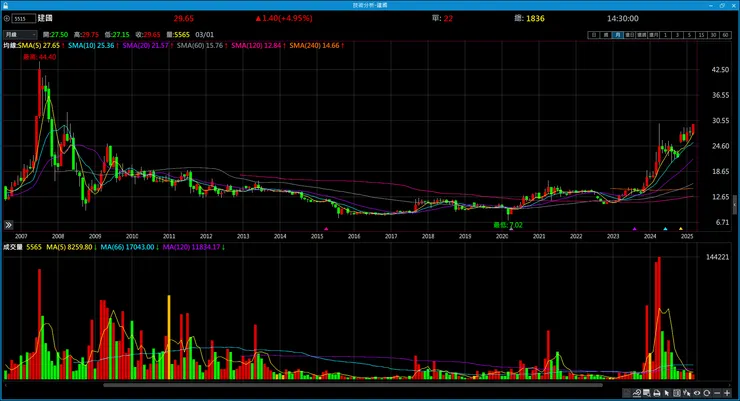The width and height of the screenshot is (740, 401).
Task: Click the MA(66) 17043.00 volume average label
Action: pyautogui.click(x=127, y=247)
